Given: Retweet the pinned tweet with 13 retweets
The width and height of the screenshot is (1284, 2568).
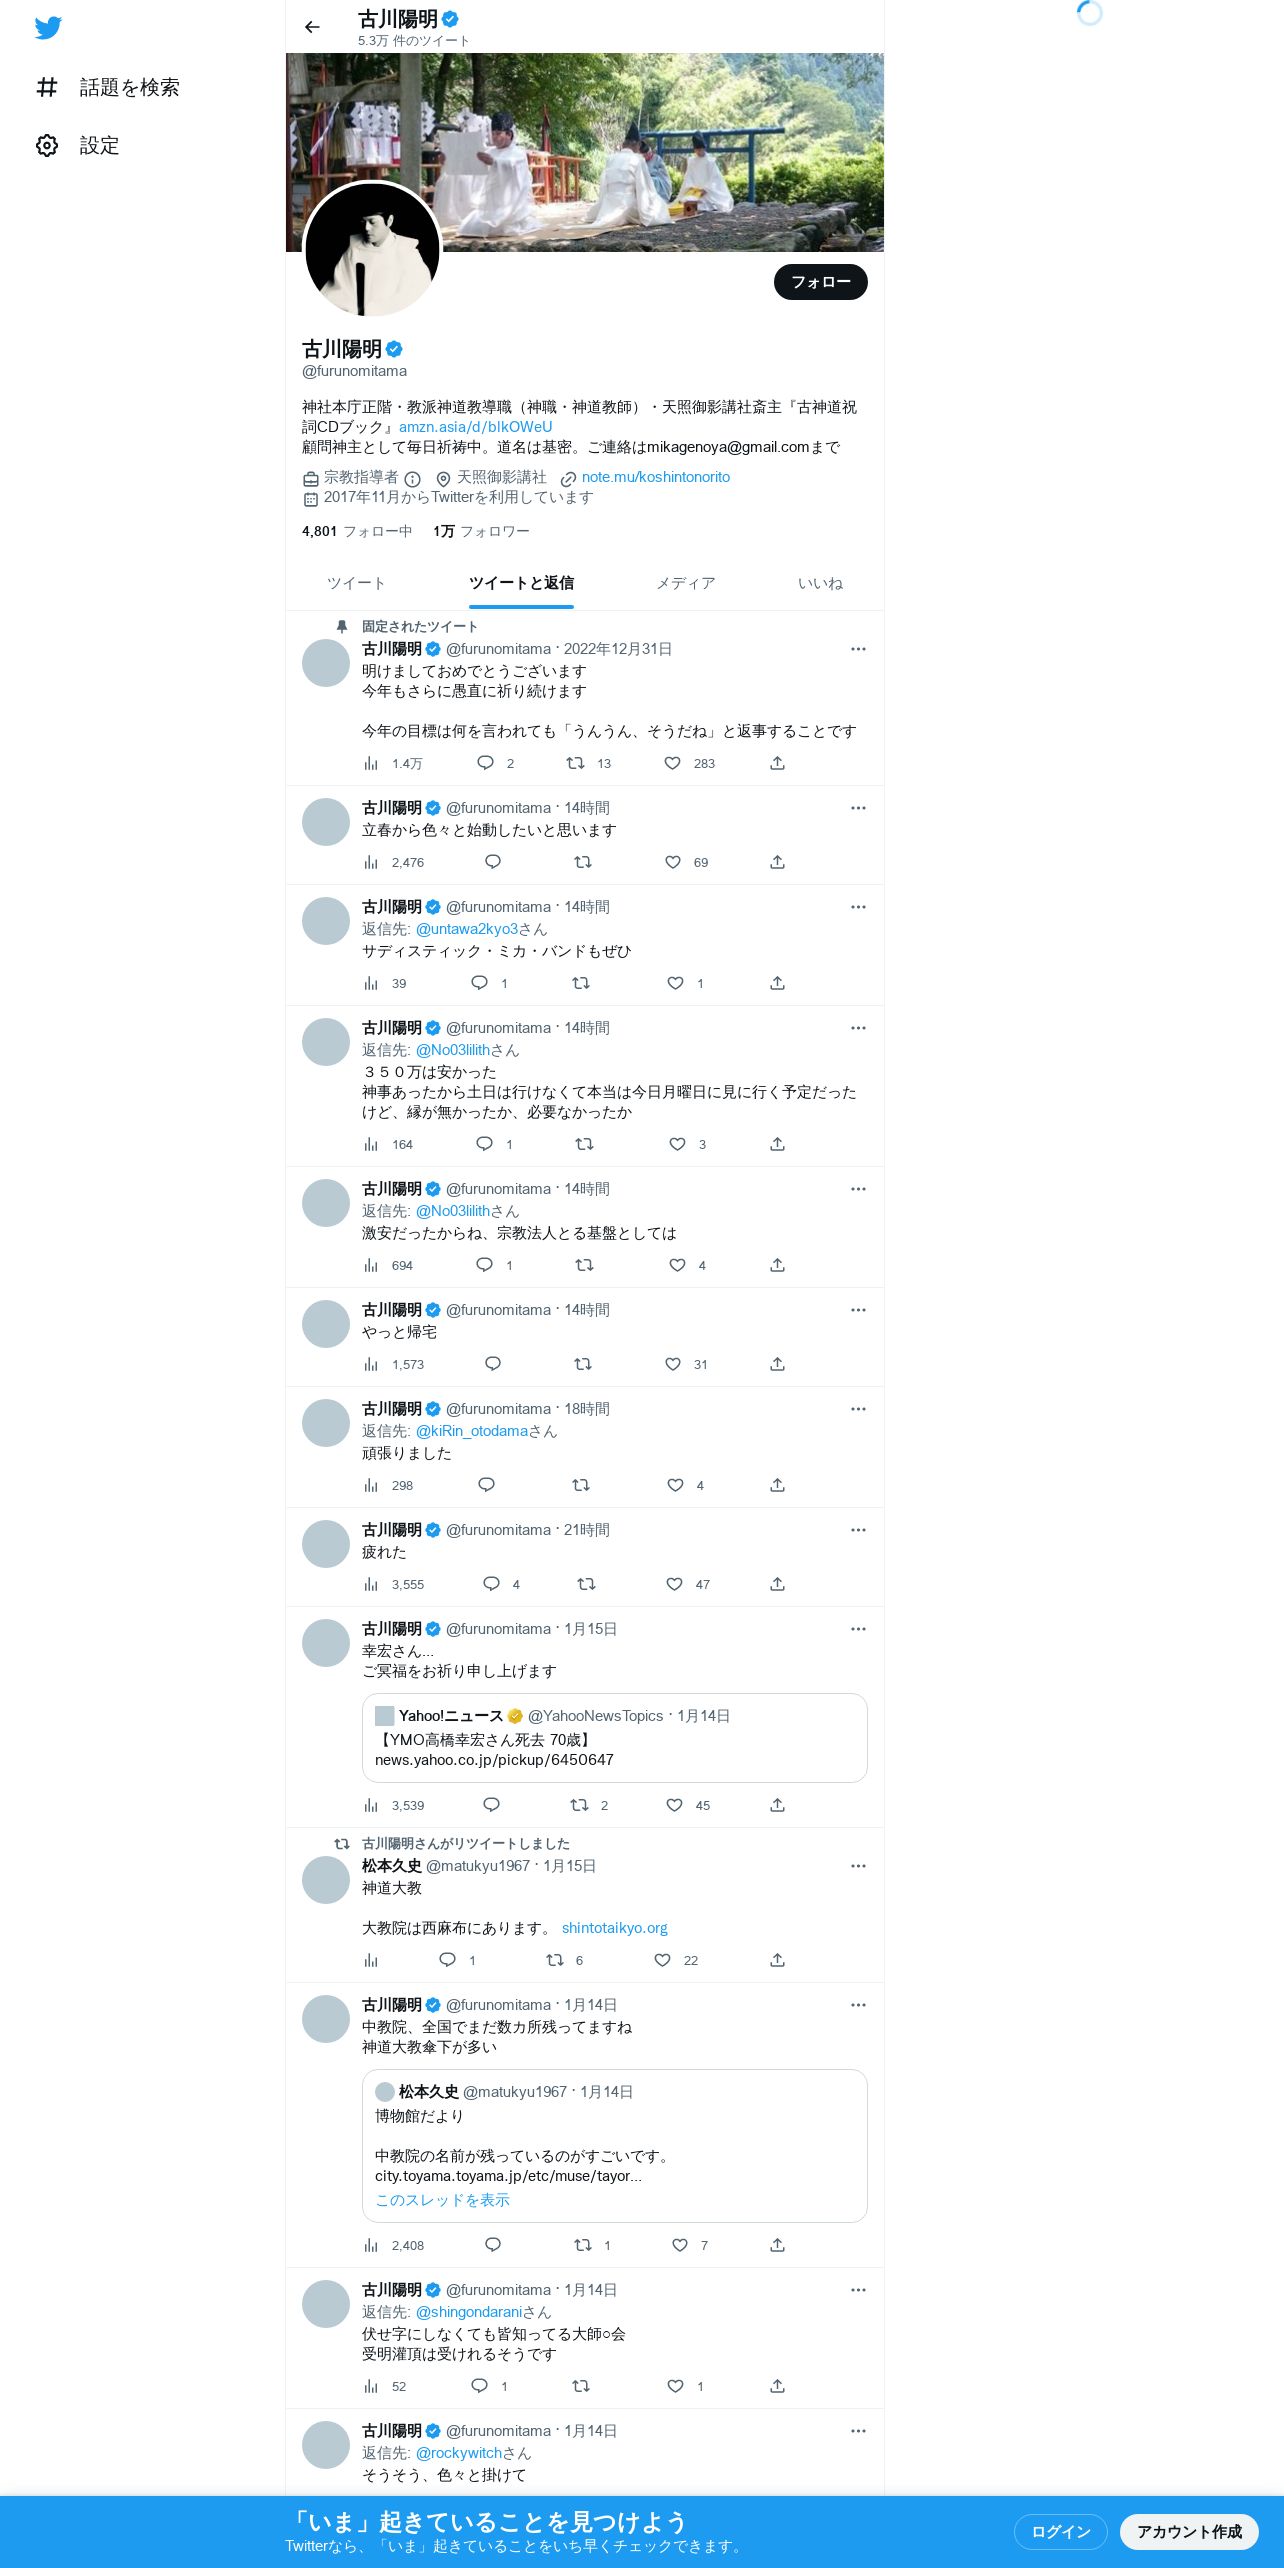Looking at the screenshot, I should [575, 763].
